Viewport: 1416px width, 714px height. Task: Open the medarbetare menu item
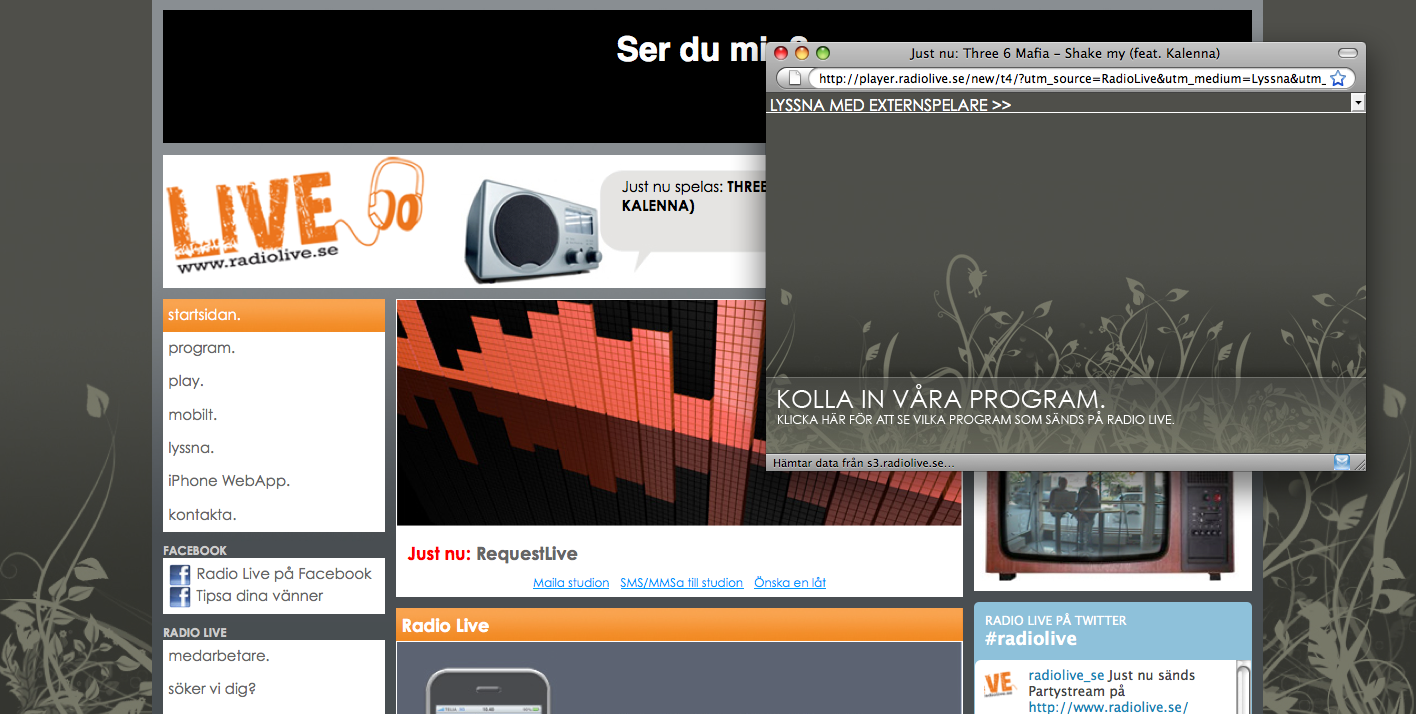click(274, 656)
